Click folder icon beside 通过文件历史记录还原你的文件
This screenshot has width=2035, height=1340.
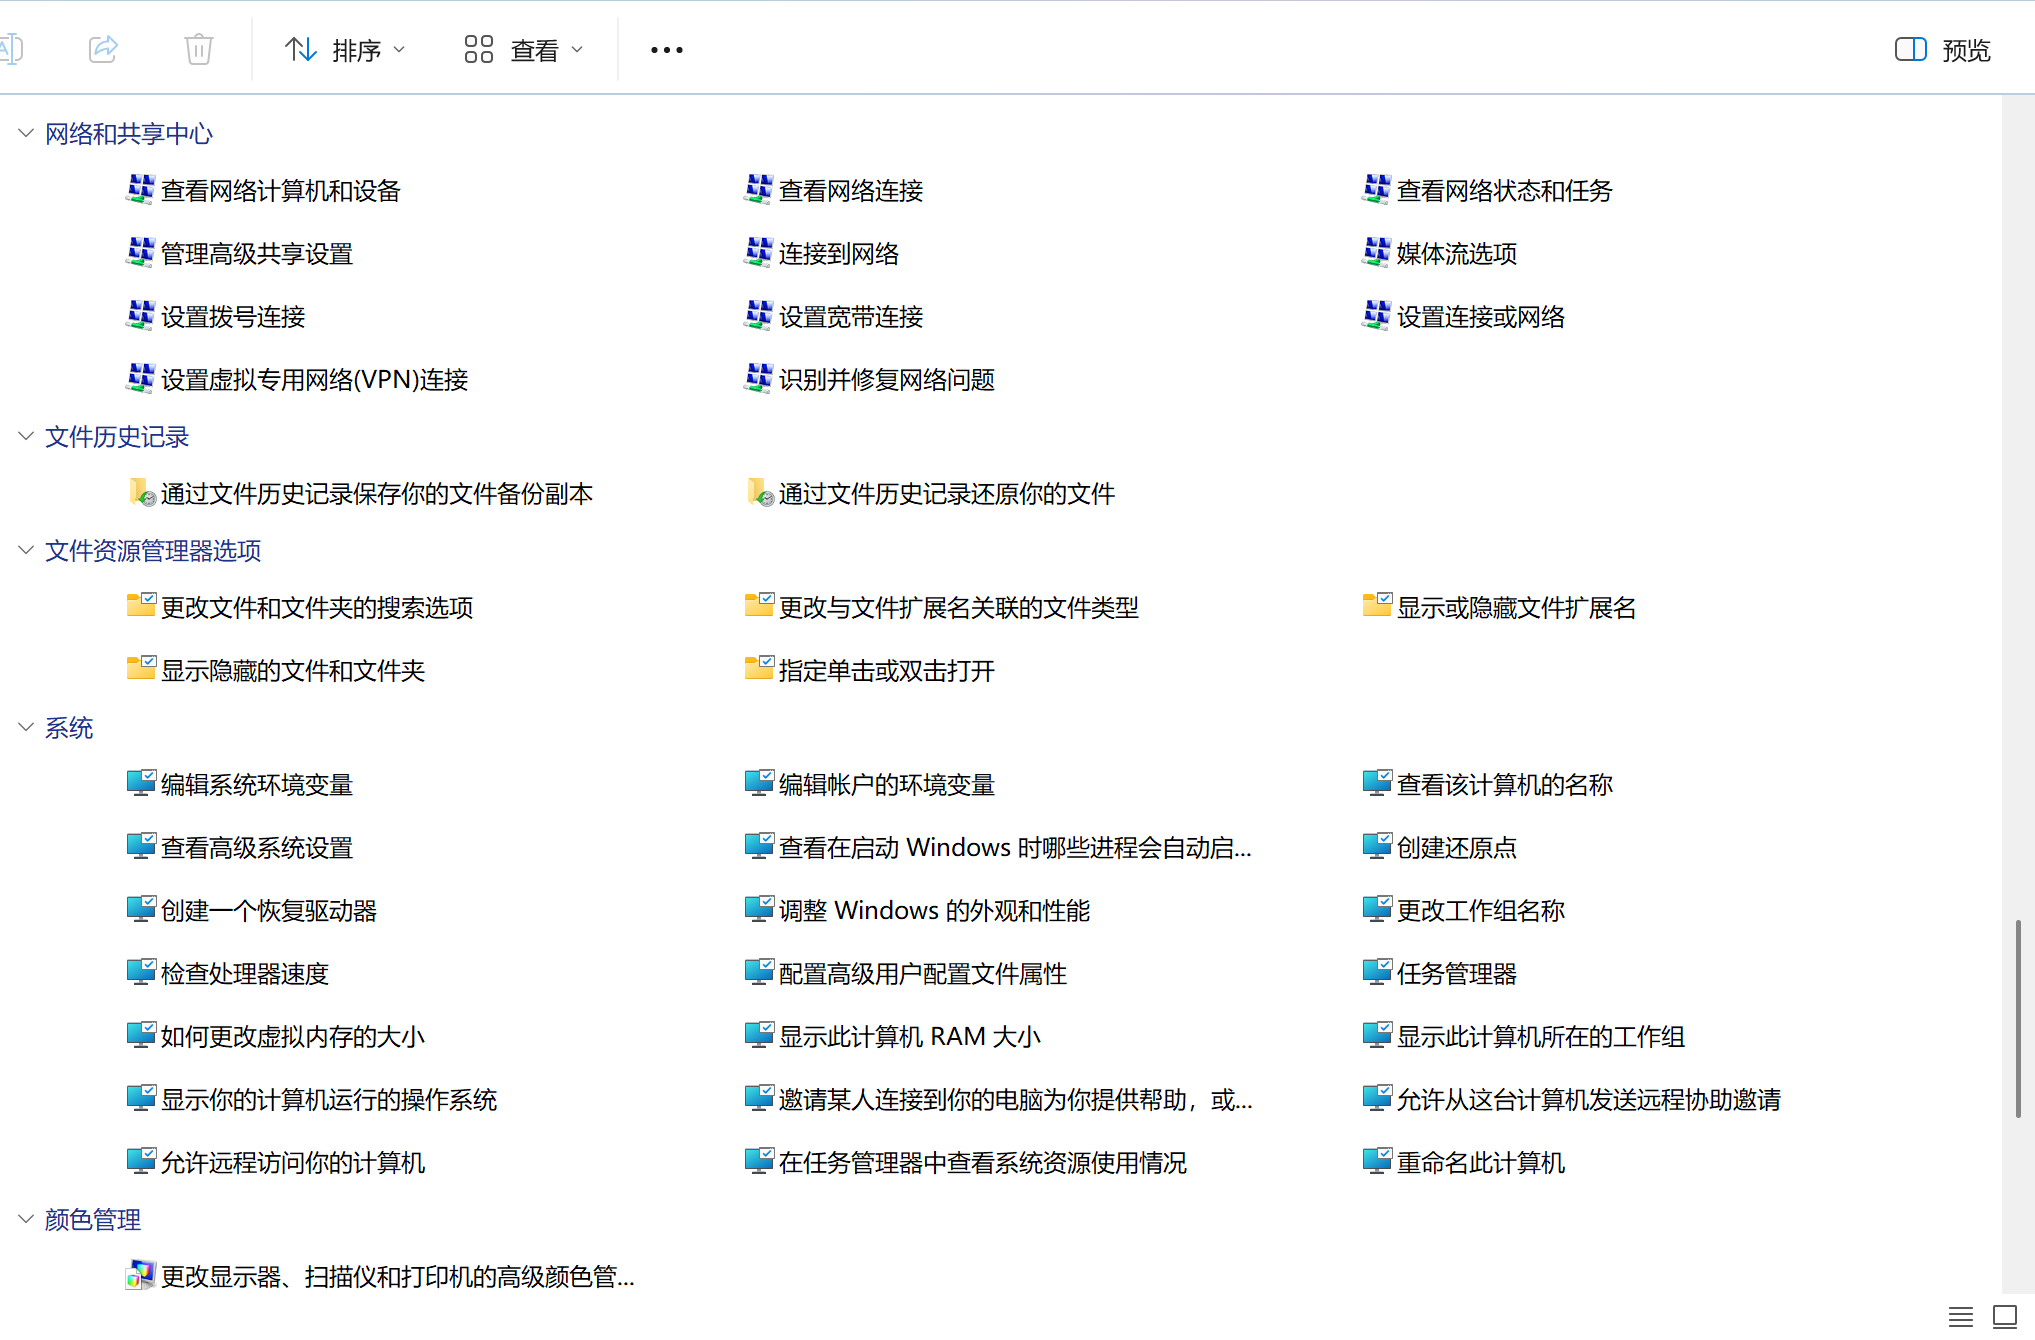point(759,492)
